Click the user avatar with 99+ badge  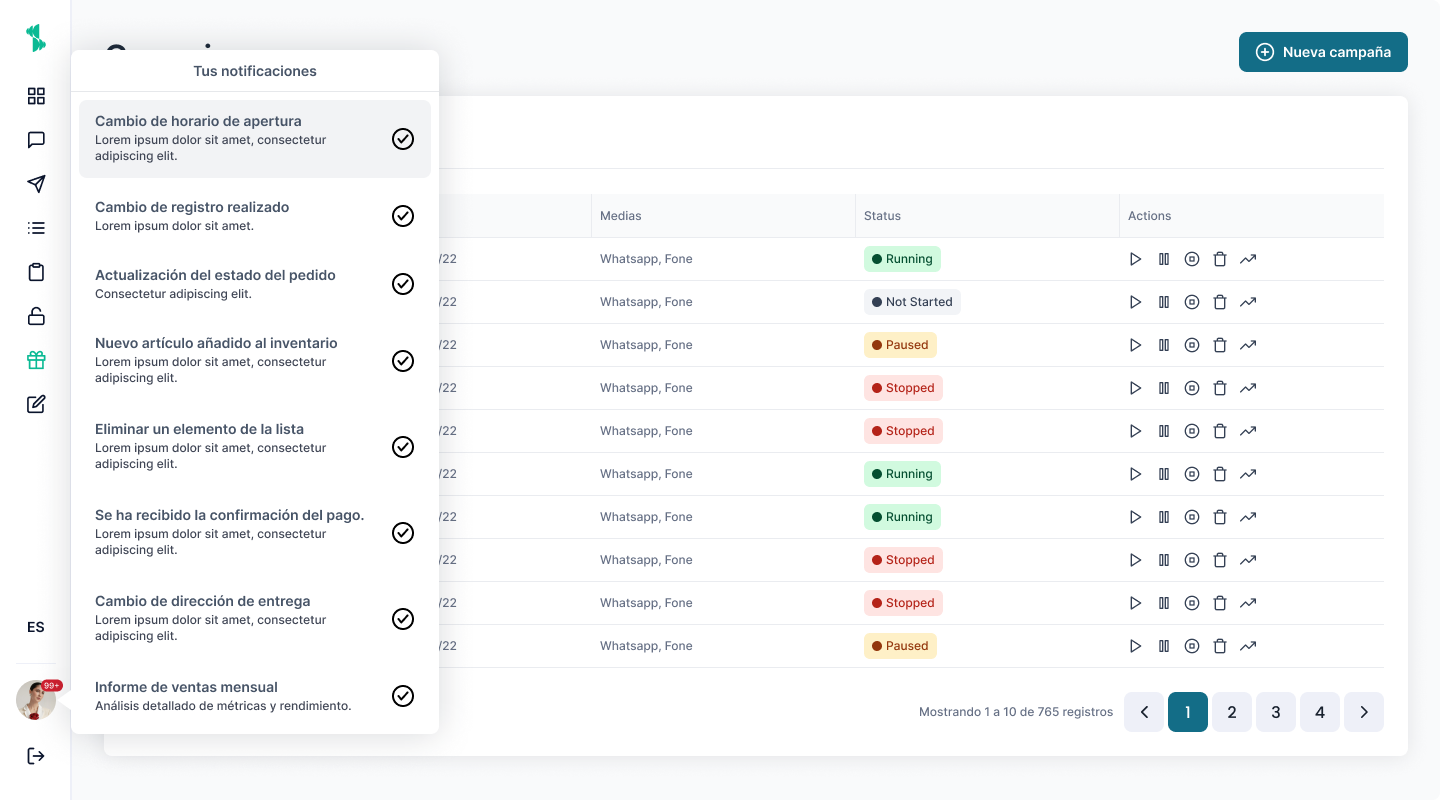pyautogui.click(x=36, y=700)
